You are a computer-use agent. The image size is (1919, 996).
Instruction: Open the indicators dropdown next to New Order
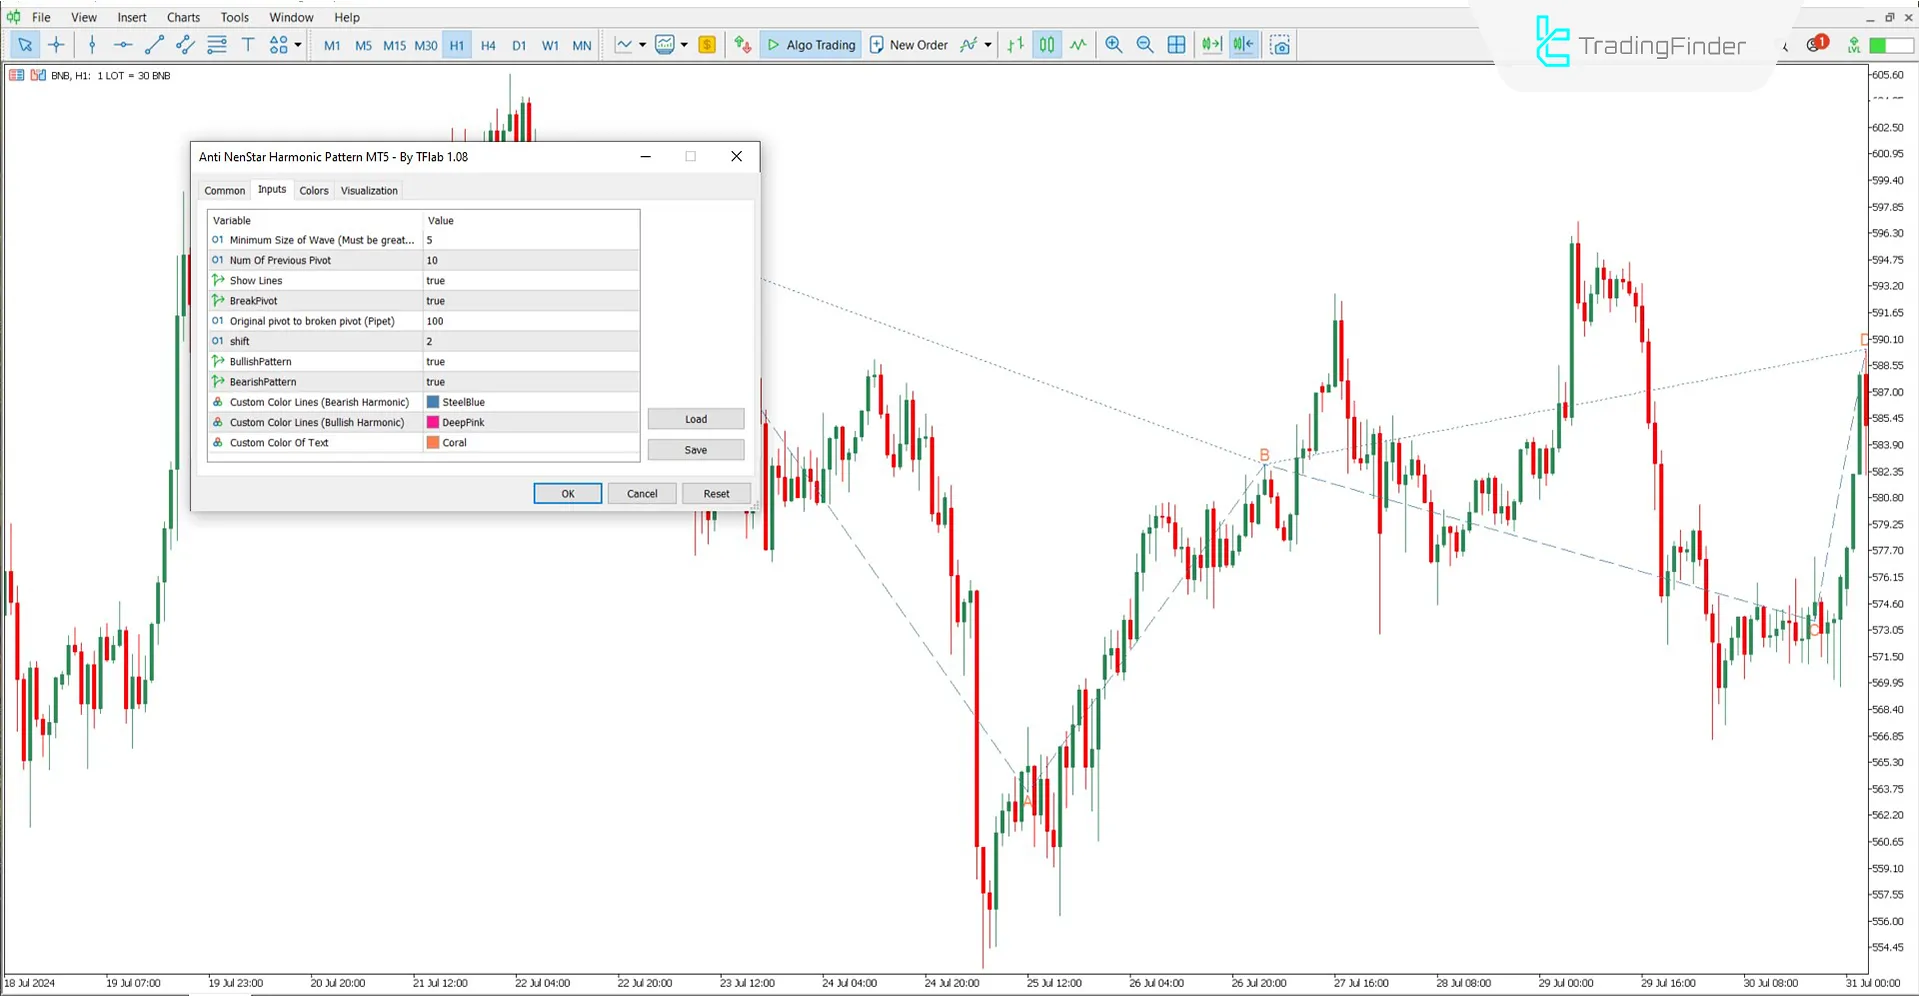point(985,44)
